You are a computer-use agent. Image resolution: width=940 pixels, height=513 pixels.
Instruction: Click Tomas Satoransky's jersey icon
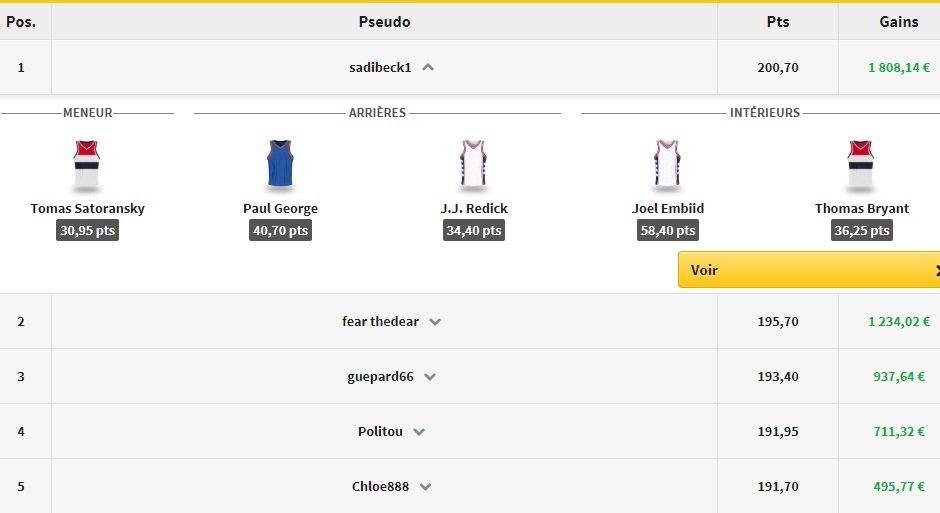(87, 165)
